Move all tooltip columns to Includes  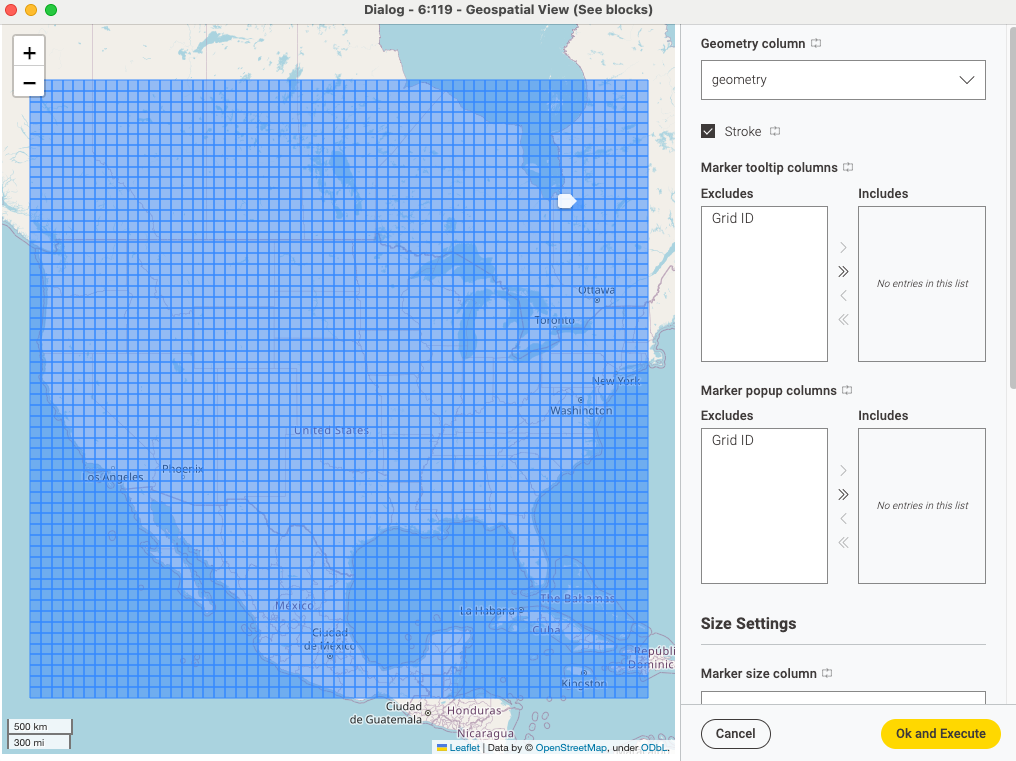point(843,272)
